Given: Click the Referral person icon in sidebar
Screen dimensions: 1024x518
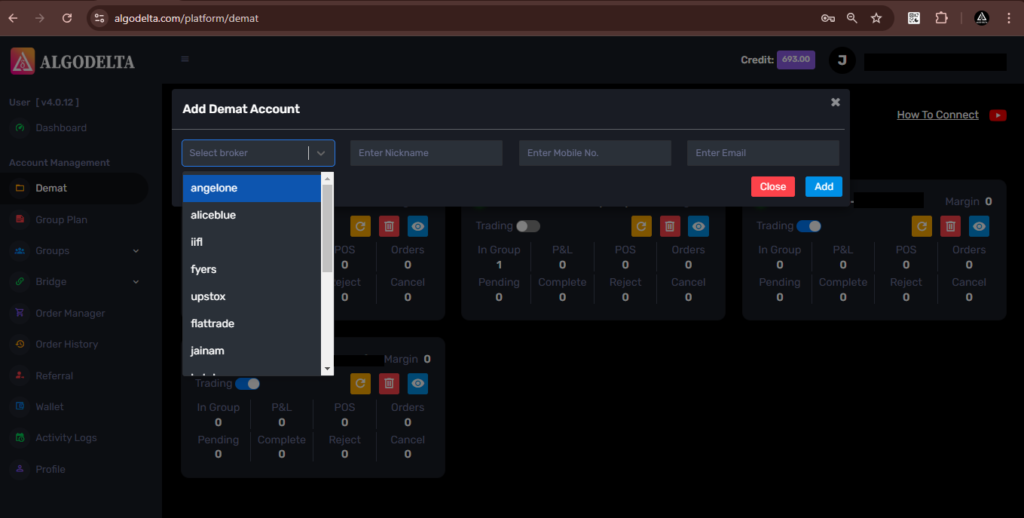Looking at the screenshot, I should (x=20, y=376).
